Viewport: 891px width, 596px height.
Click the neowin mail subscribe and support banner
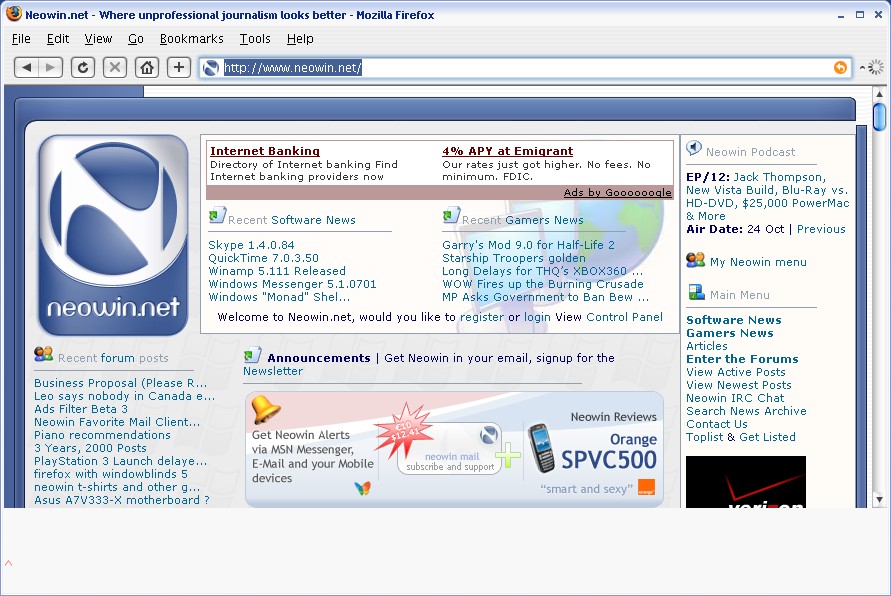[x=450, y=449]
